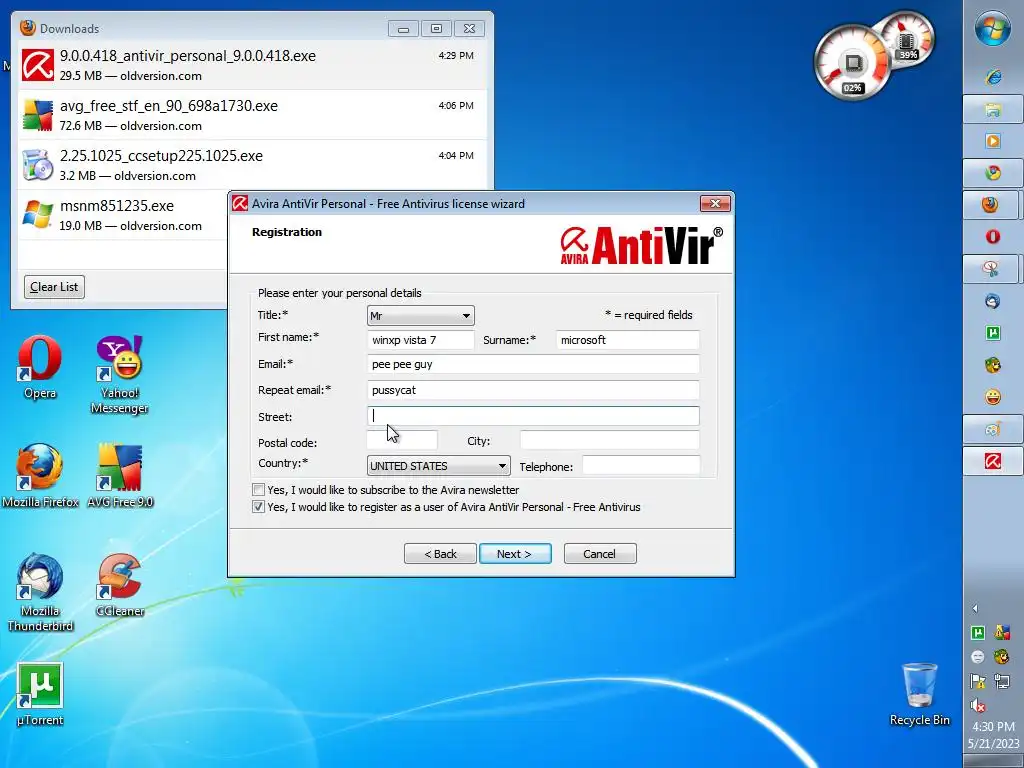This screenshot has width=1024, height=768.
Task: Click the Telephone field
Action: coord(641,466)
